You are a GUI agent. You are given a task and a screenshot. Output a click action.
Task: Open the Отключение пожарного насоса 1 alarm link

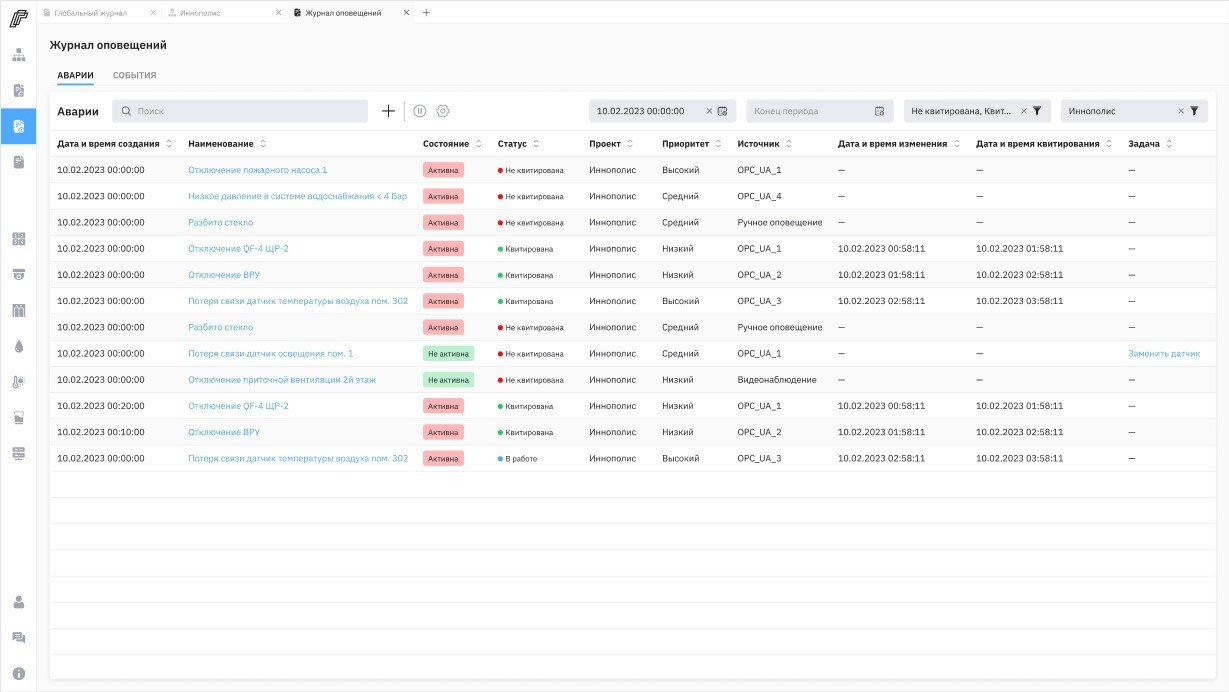pyautogui.click(x=257, y=170)
